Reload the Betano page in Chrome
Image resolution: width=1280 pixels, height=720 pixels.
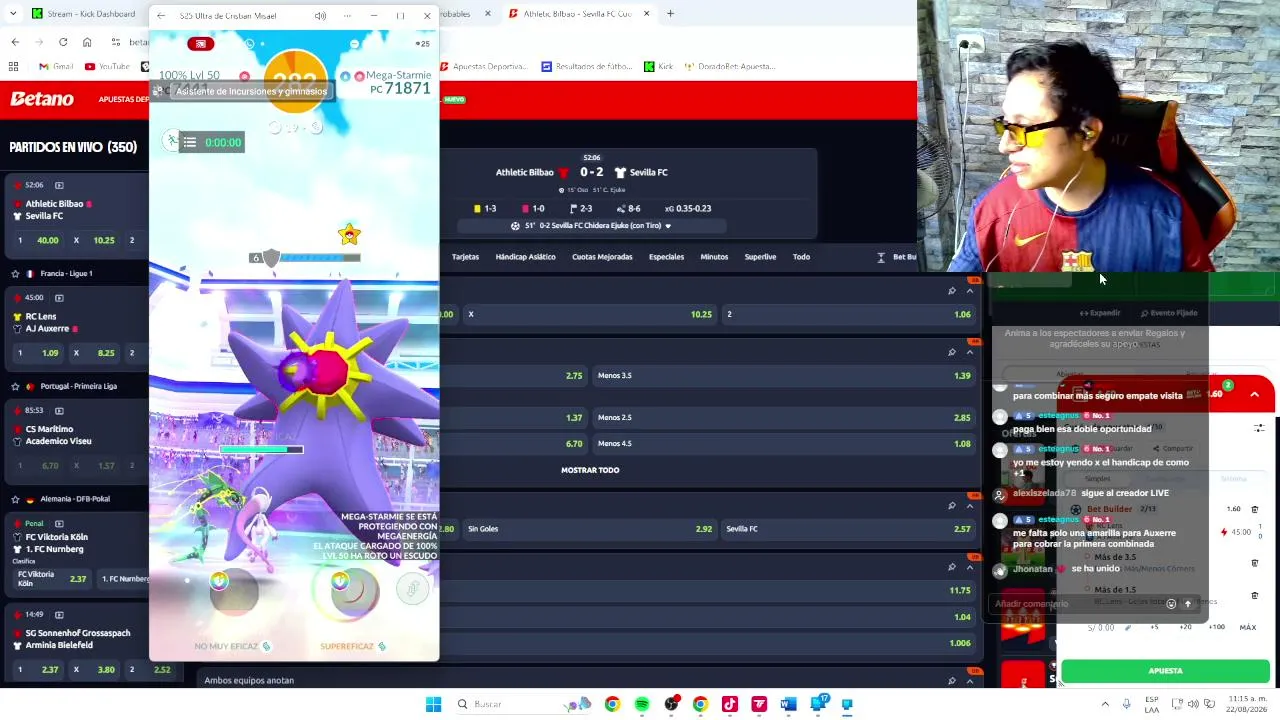click(x=63, y=42)
